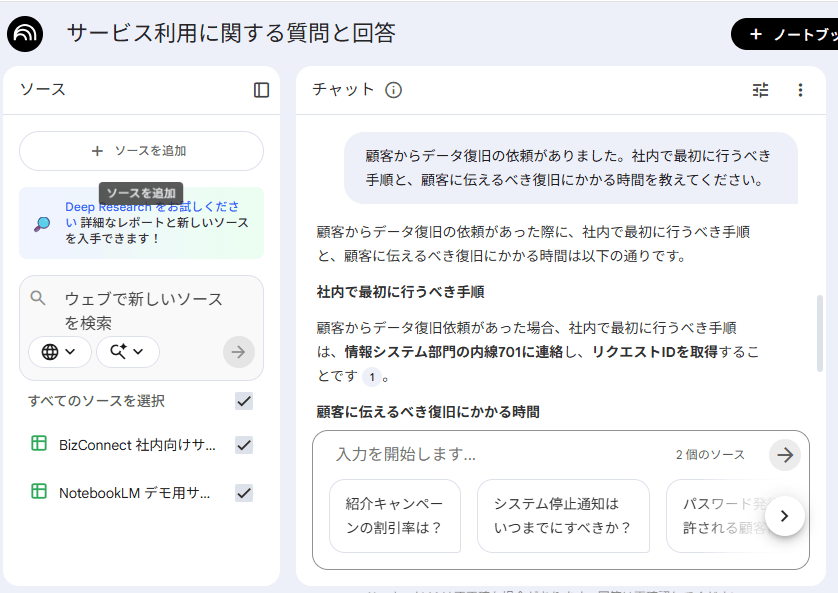The height and width of the screenshot is (593, 838).
Task: View chat details via the info icon
Action: pos(394,89)
